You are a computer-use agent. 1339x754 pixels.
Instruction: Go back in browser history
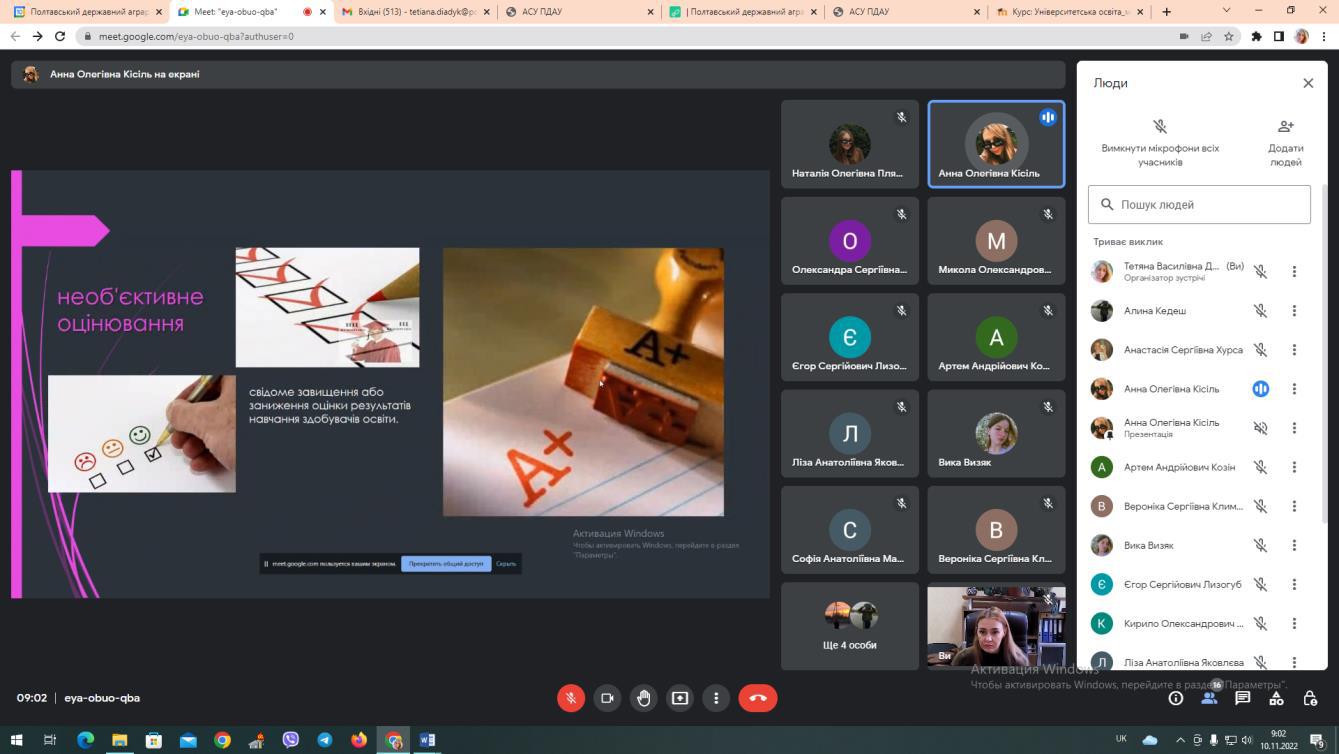(15, 36)
